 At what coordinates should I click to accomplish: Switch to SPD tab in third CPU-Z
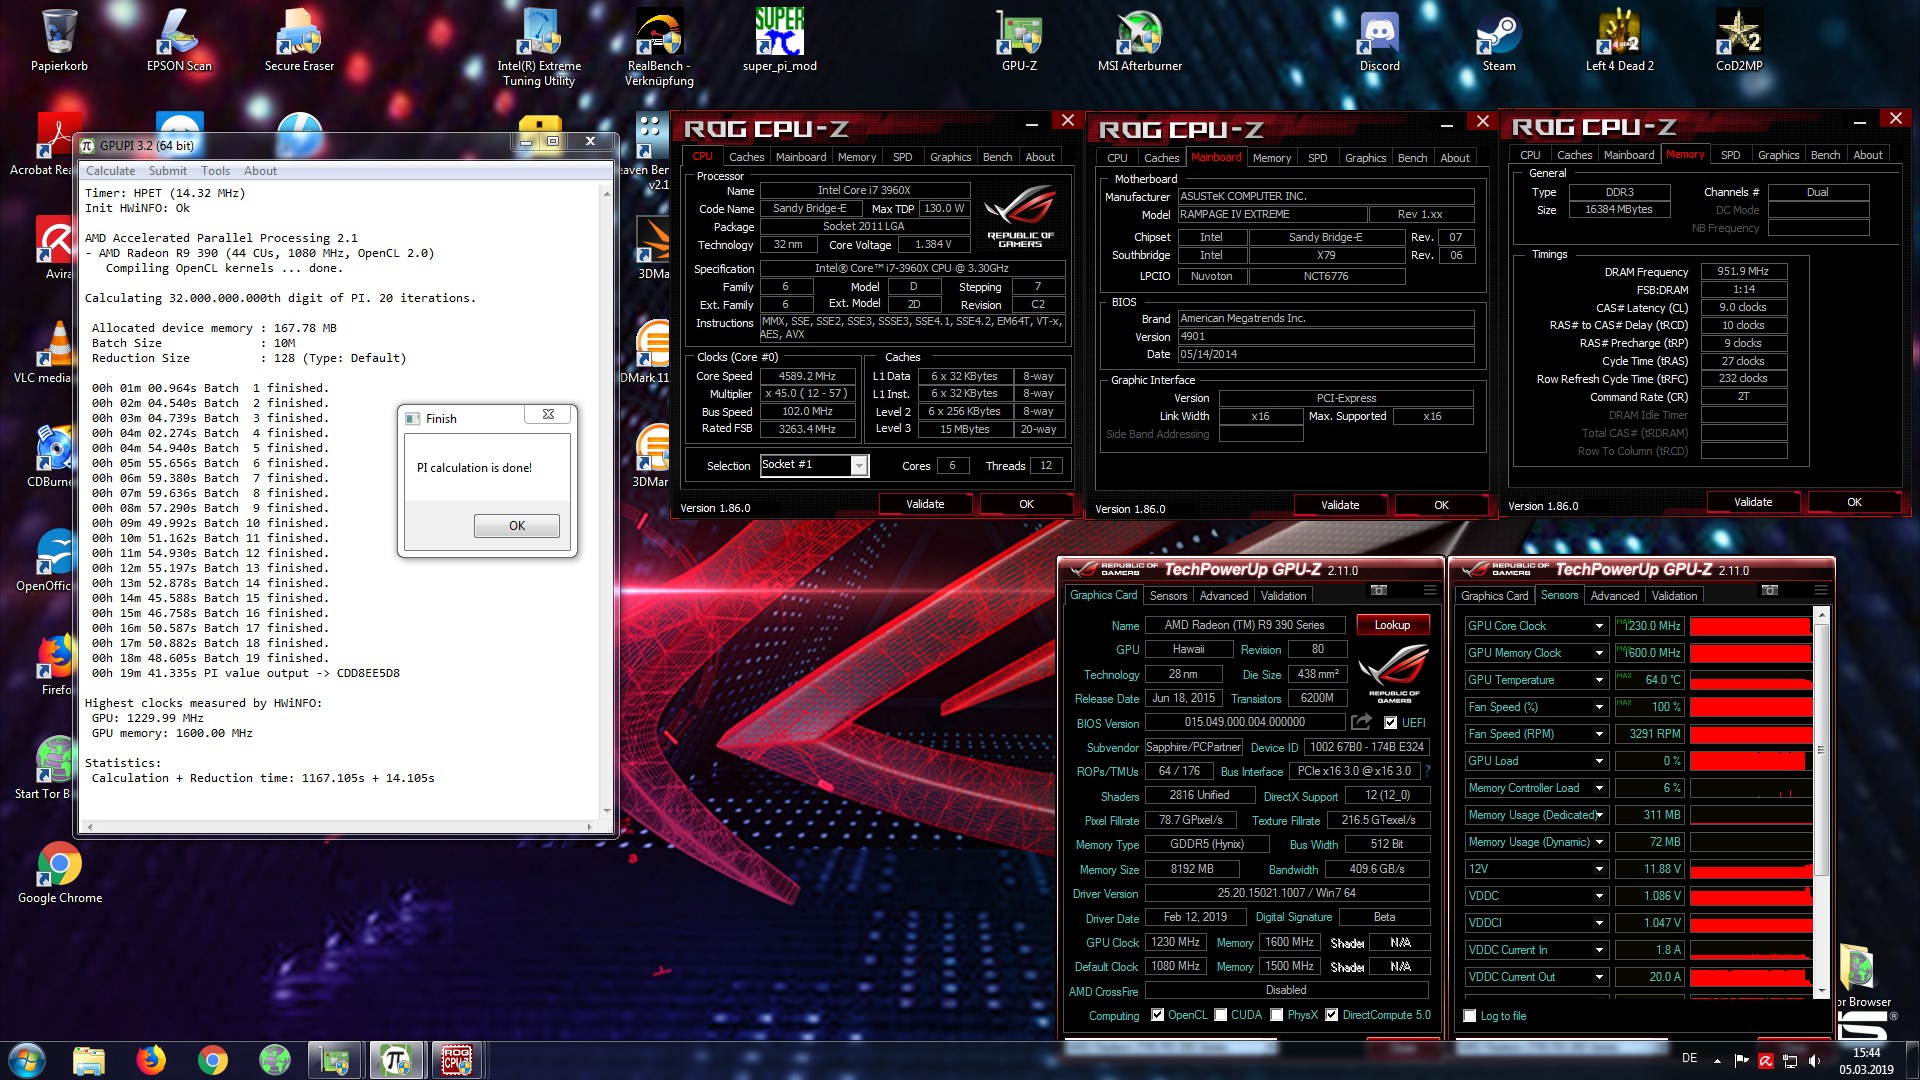[1730, 155]
